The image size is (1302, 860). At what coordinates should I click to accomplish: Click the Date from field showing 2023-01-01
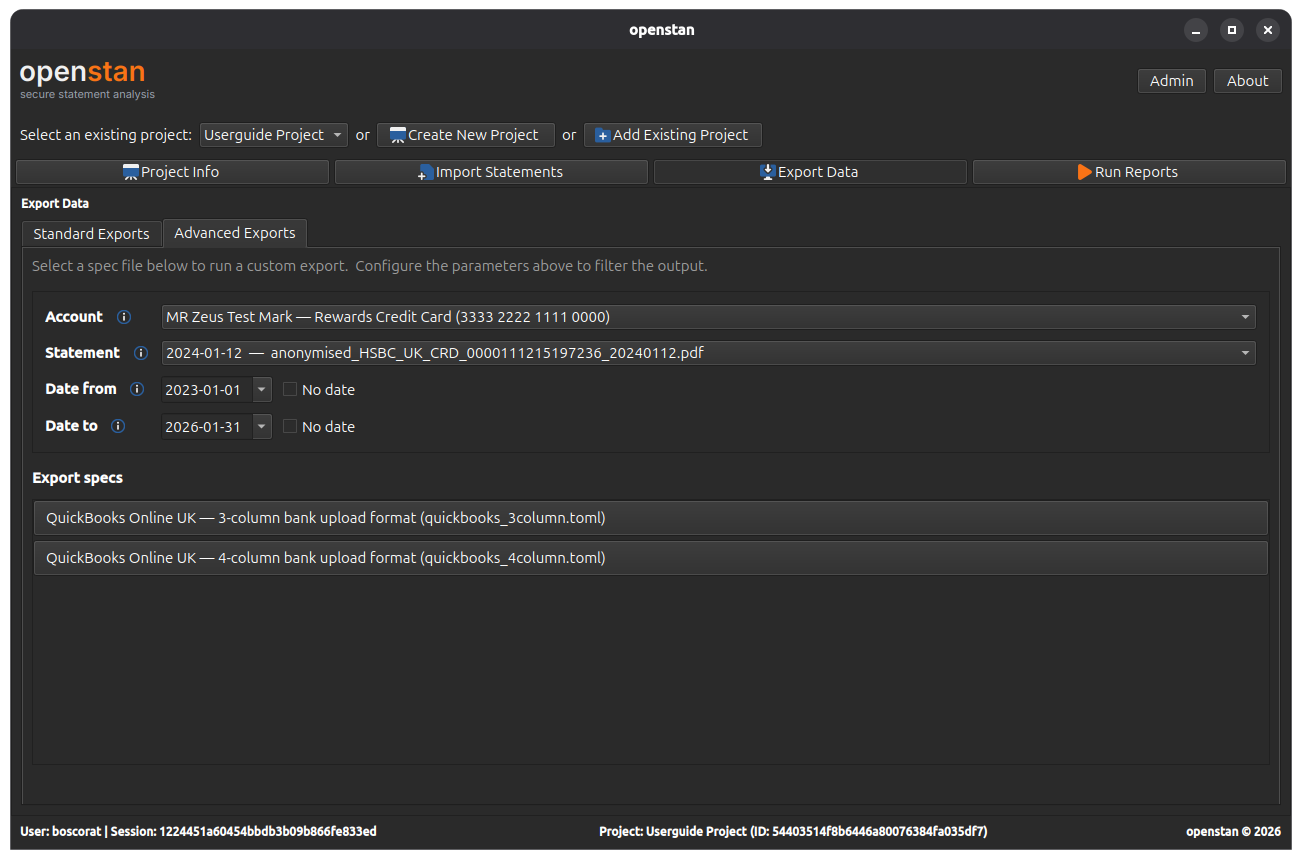(207, 390)
